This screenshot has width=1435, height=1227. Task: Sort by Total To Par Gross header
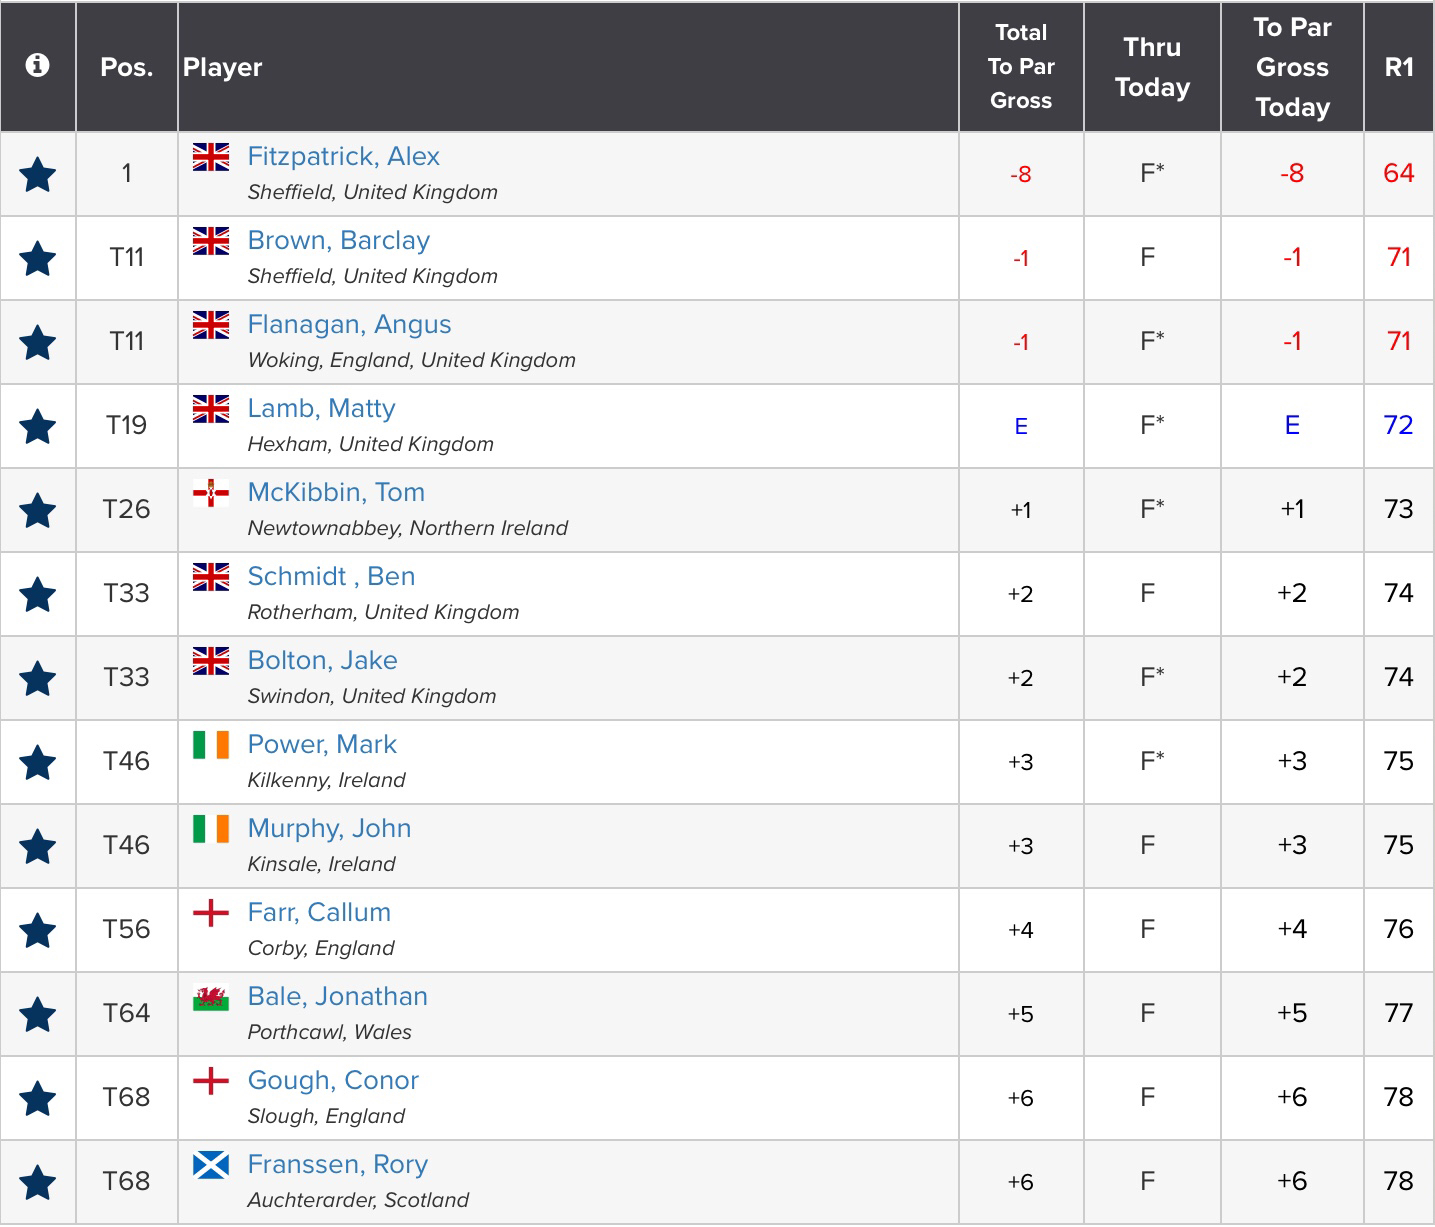1021,67
